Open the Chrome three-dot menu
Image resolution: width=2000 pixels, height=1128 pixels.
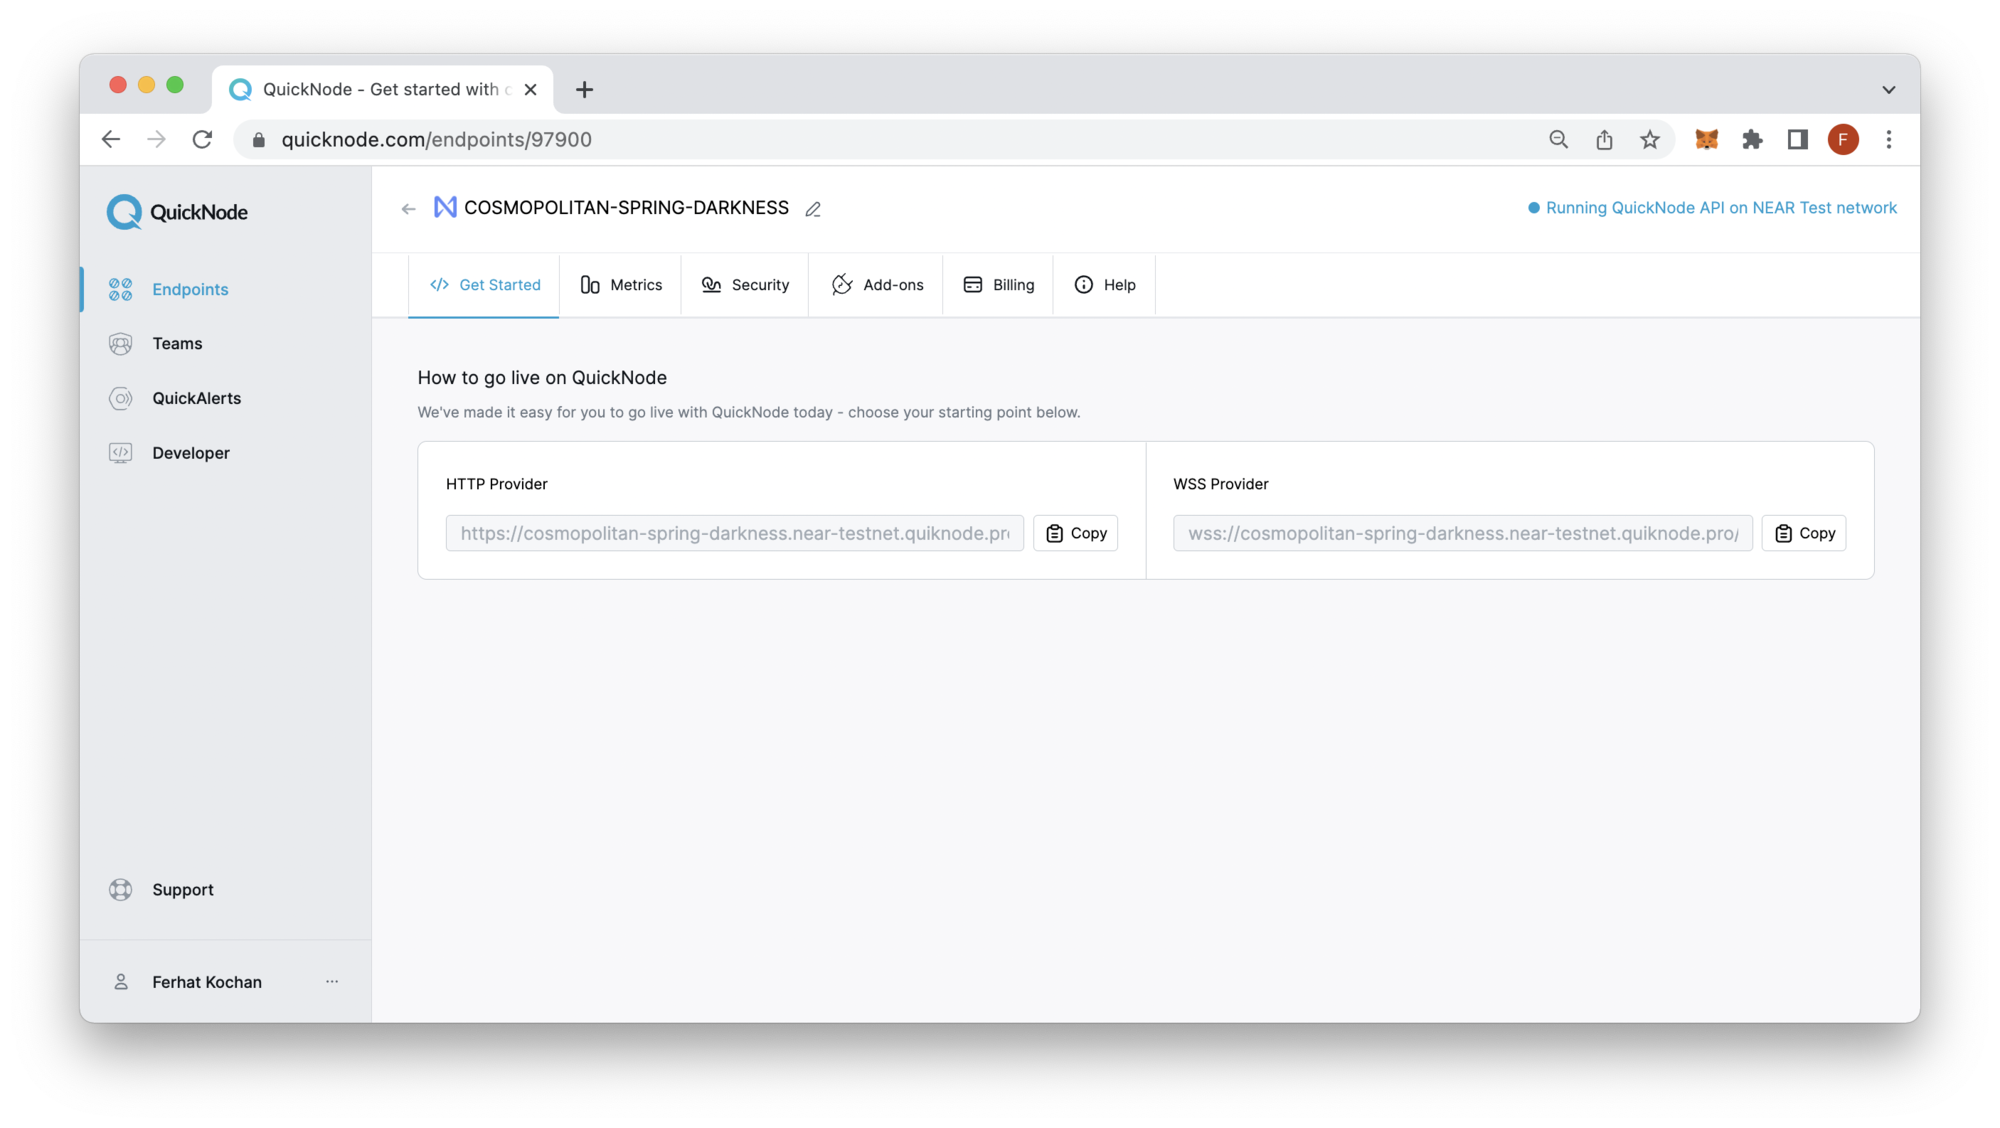[x=1889, y=140]
